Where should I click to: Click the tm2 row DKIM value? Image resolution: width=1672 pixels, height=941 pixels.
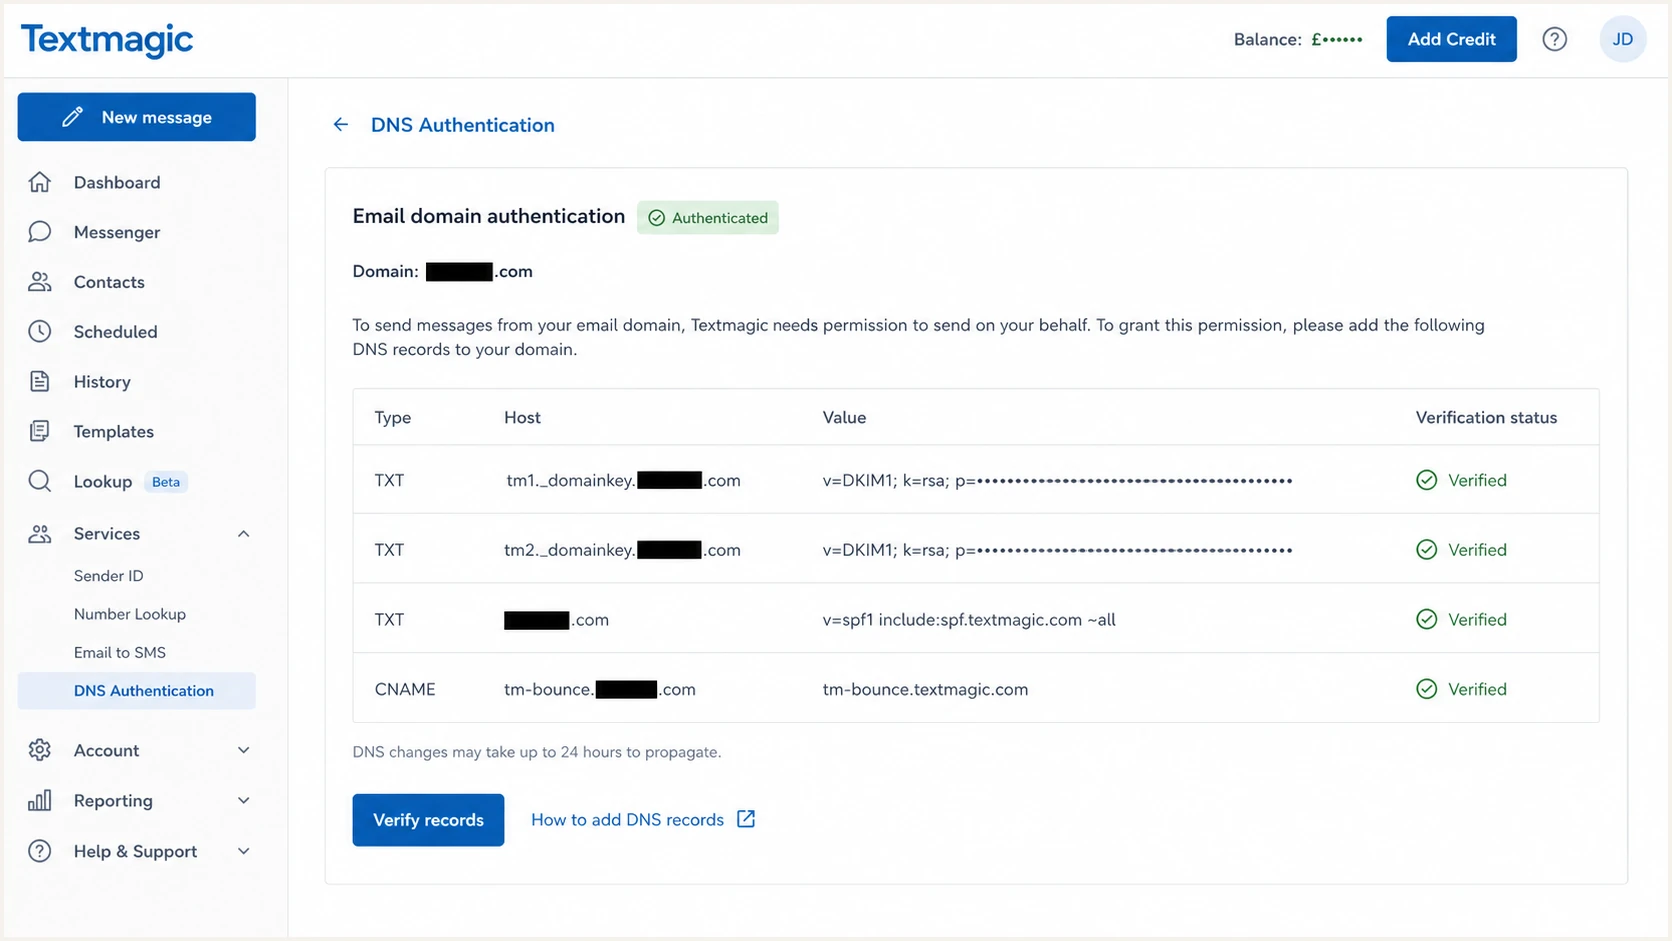click(x=1058, y=550)
